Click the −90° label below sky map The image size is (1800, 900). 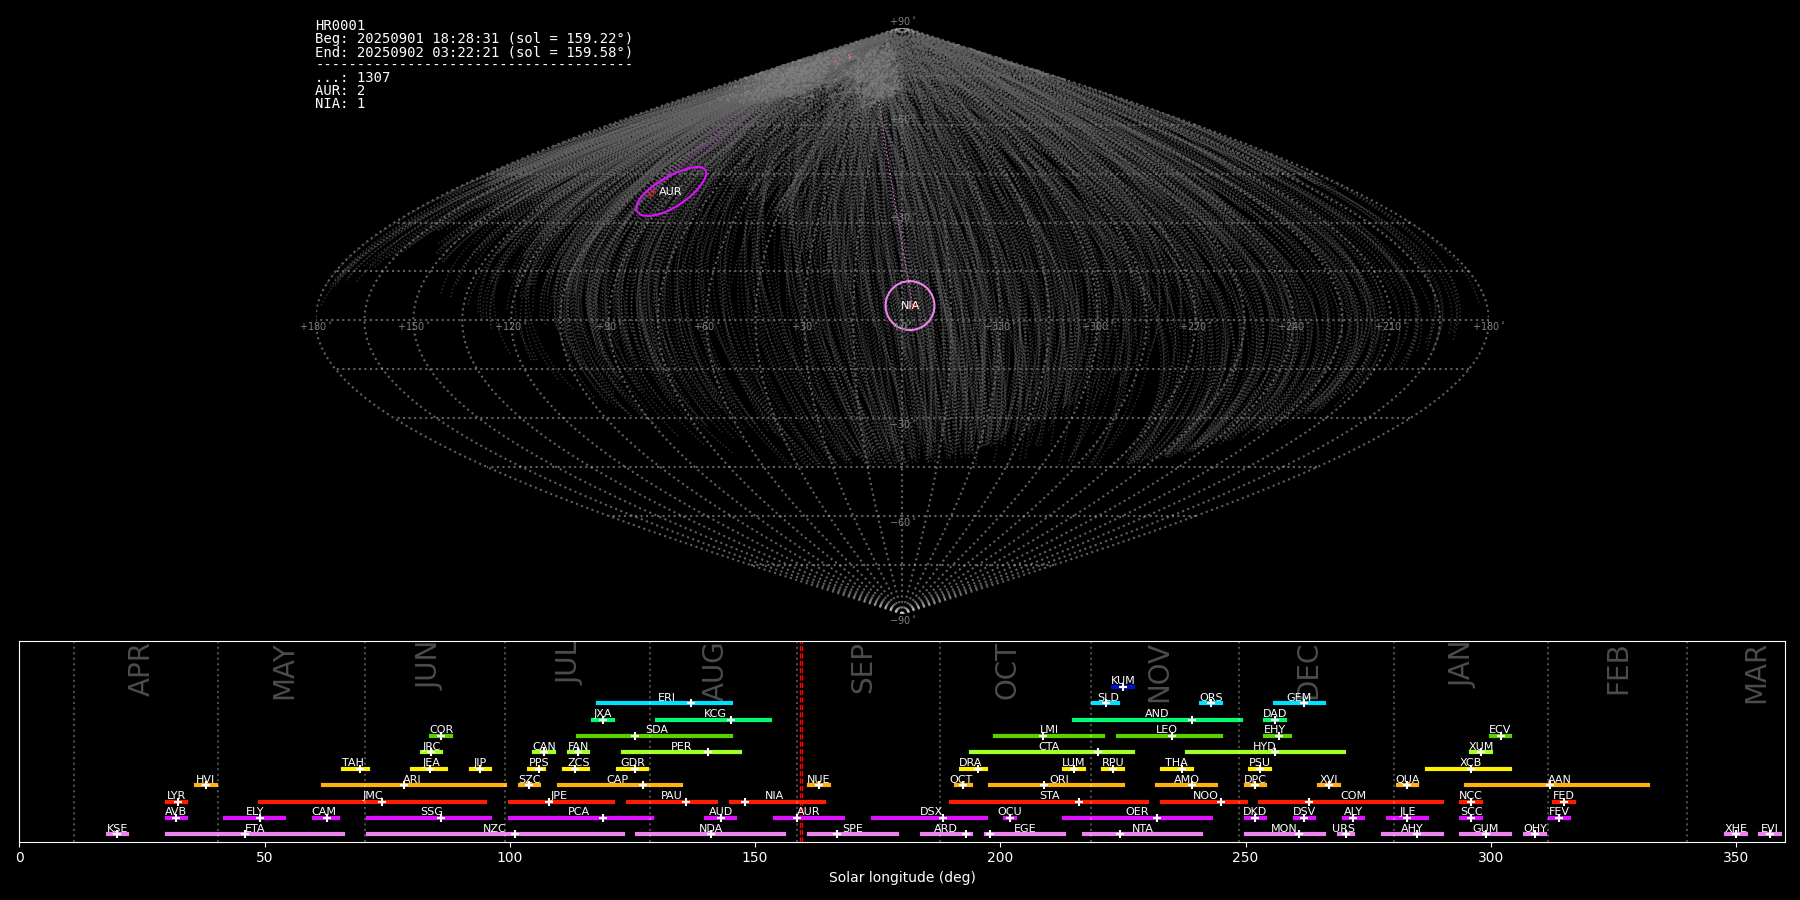[902, 620]
